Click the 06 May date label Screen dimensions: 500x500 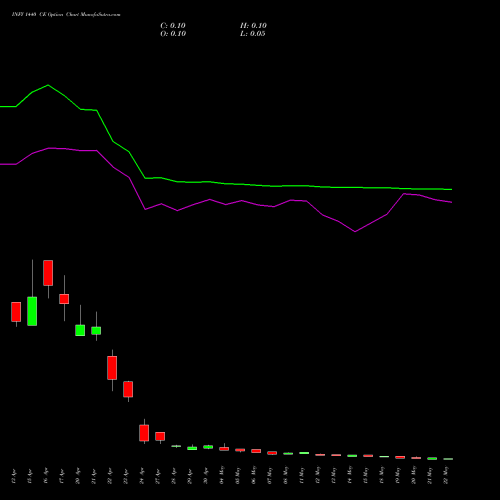pyautogui.click(x=254, y=475)
